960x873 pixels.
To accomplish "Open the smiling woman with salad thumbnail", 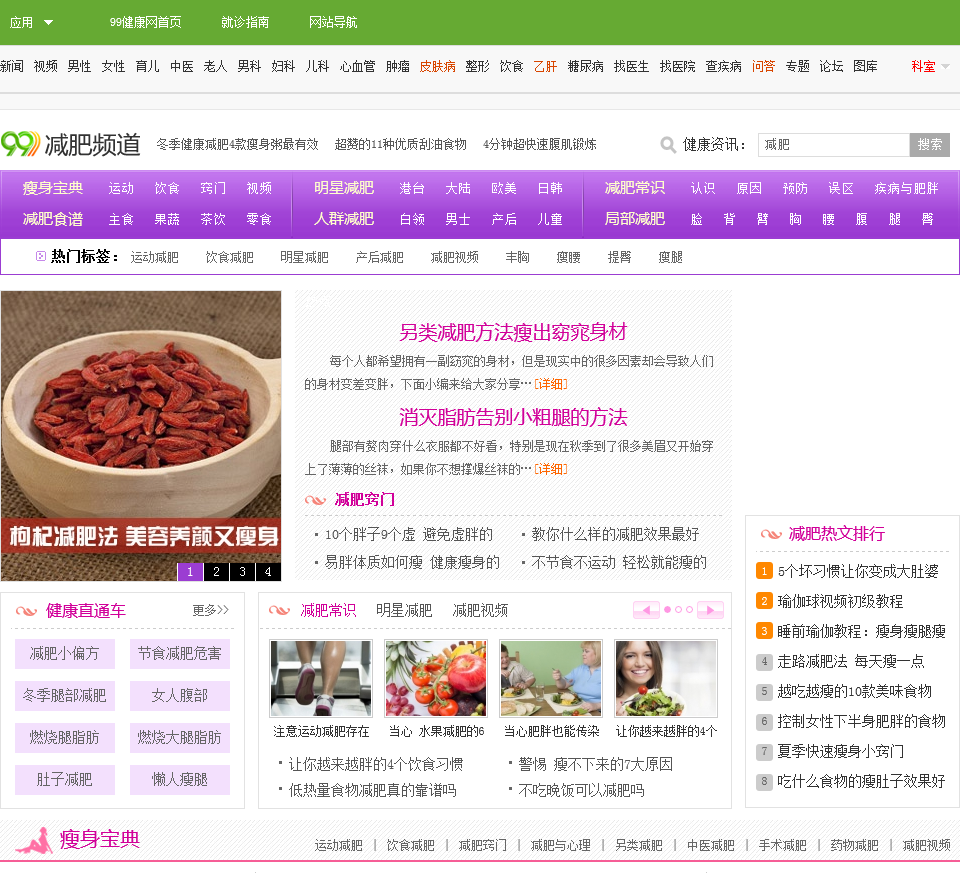I will click(666, 678).
